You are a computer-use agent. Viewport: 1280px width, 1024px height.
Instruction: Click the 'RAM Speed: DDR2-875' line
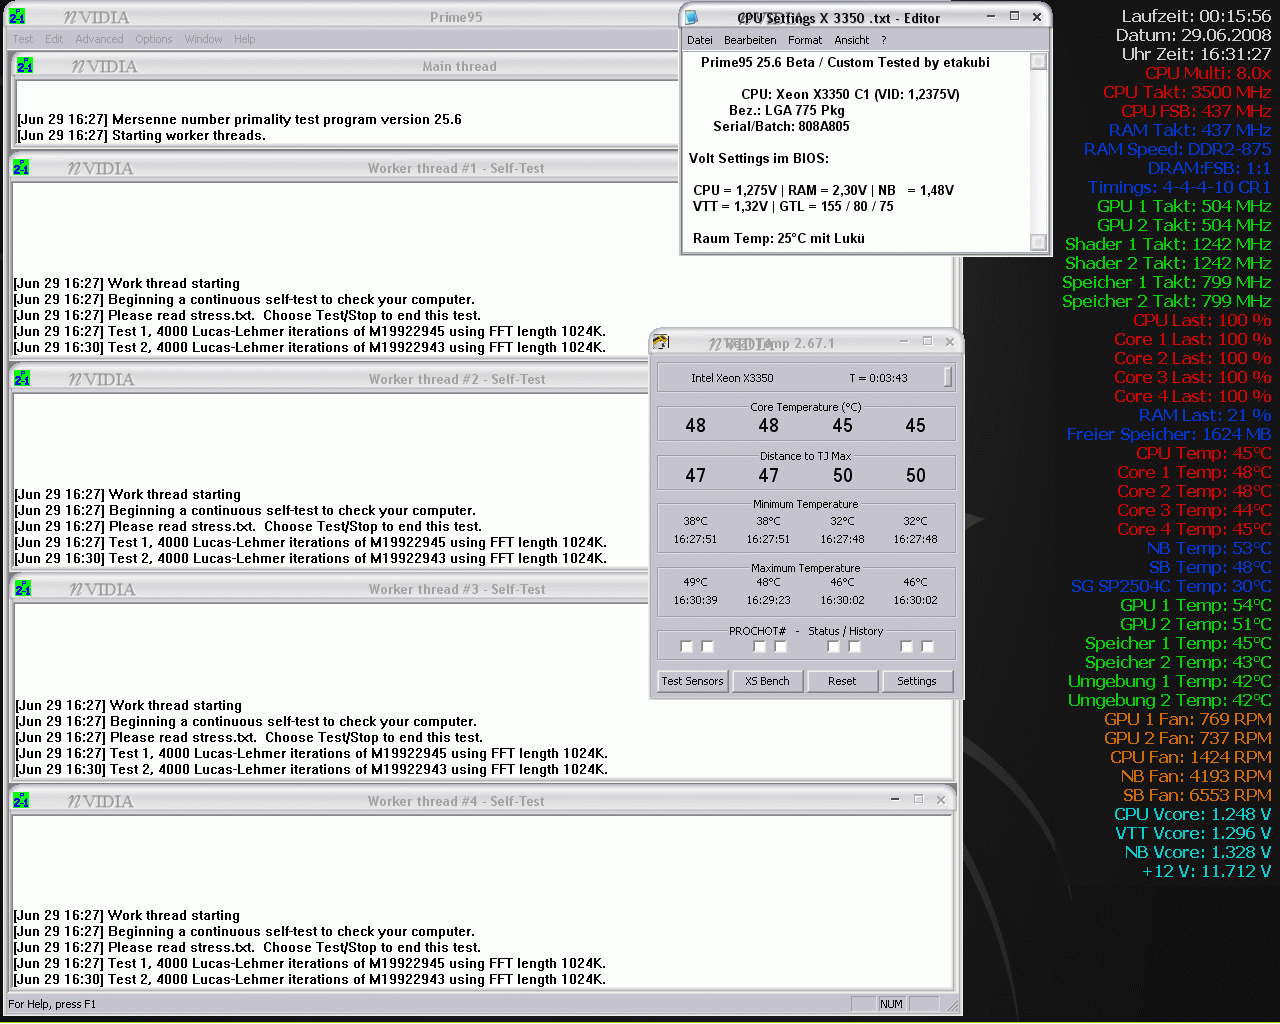pos(1178,149)
